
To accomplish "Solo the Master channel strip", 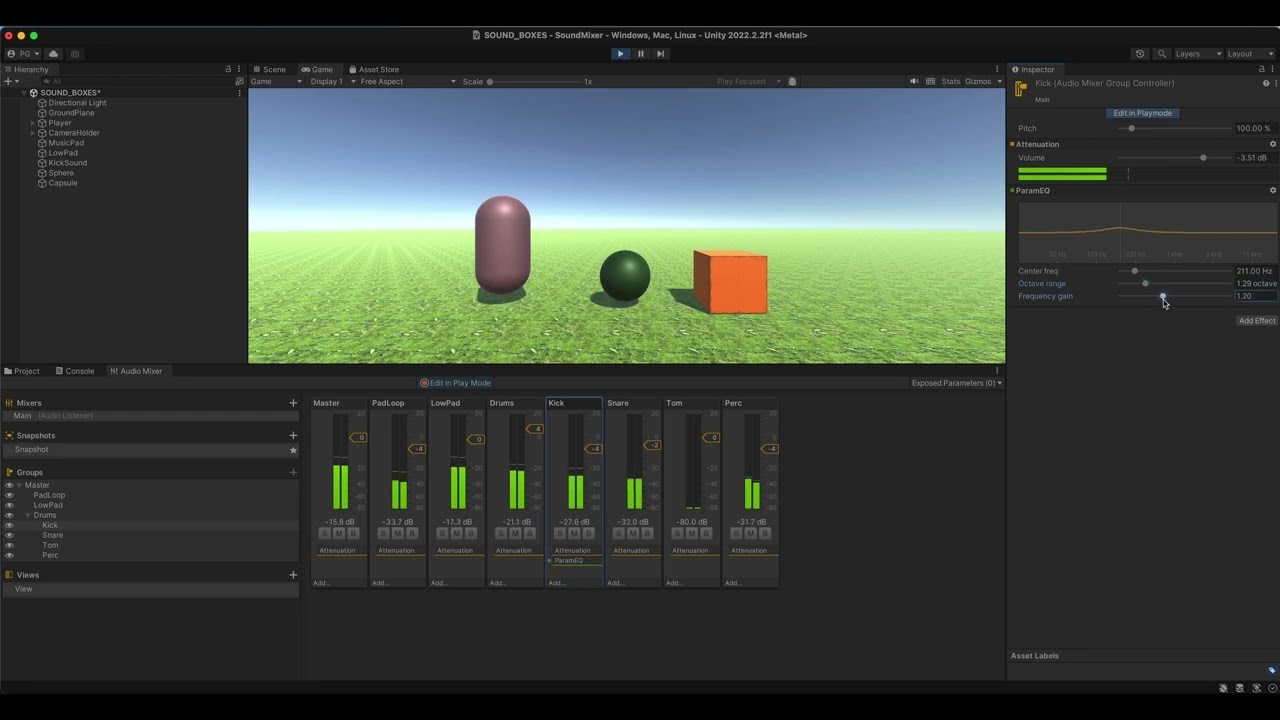I will pos(325,534).
